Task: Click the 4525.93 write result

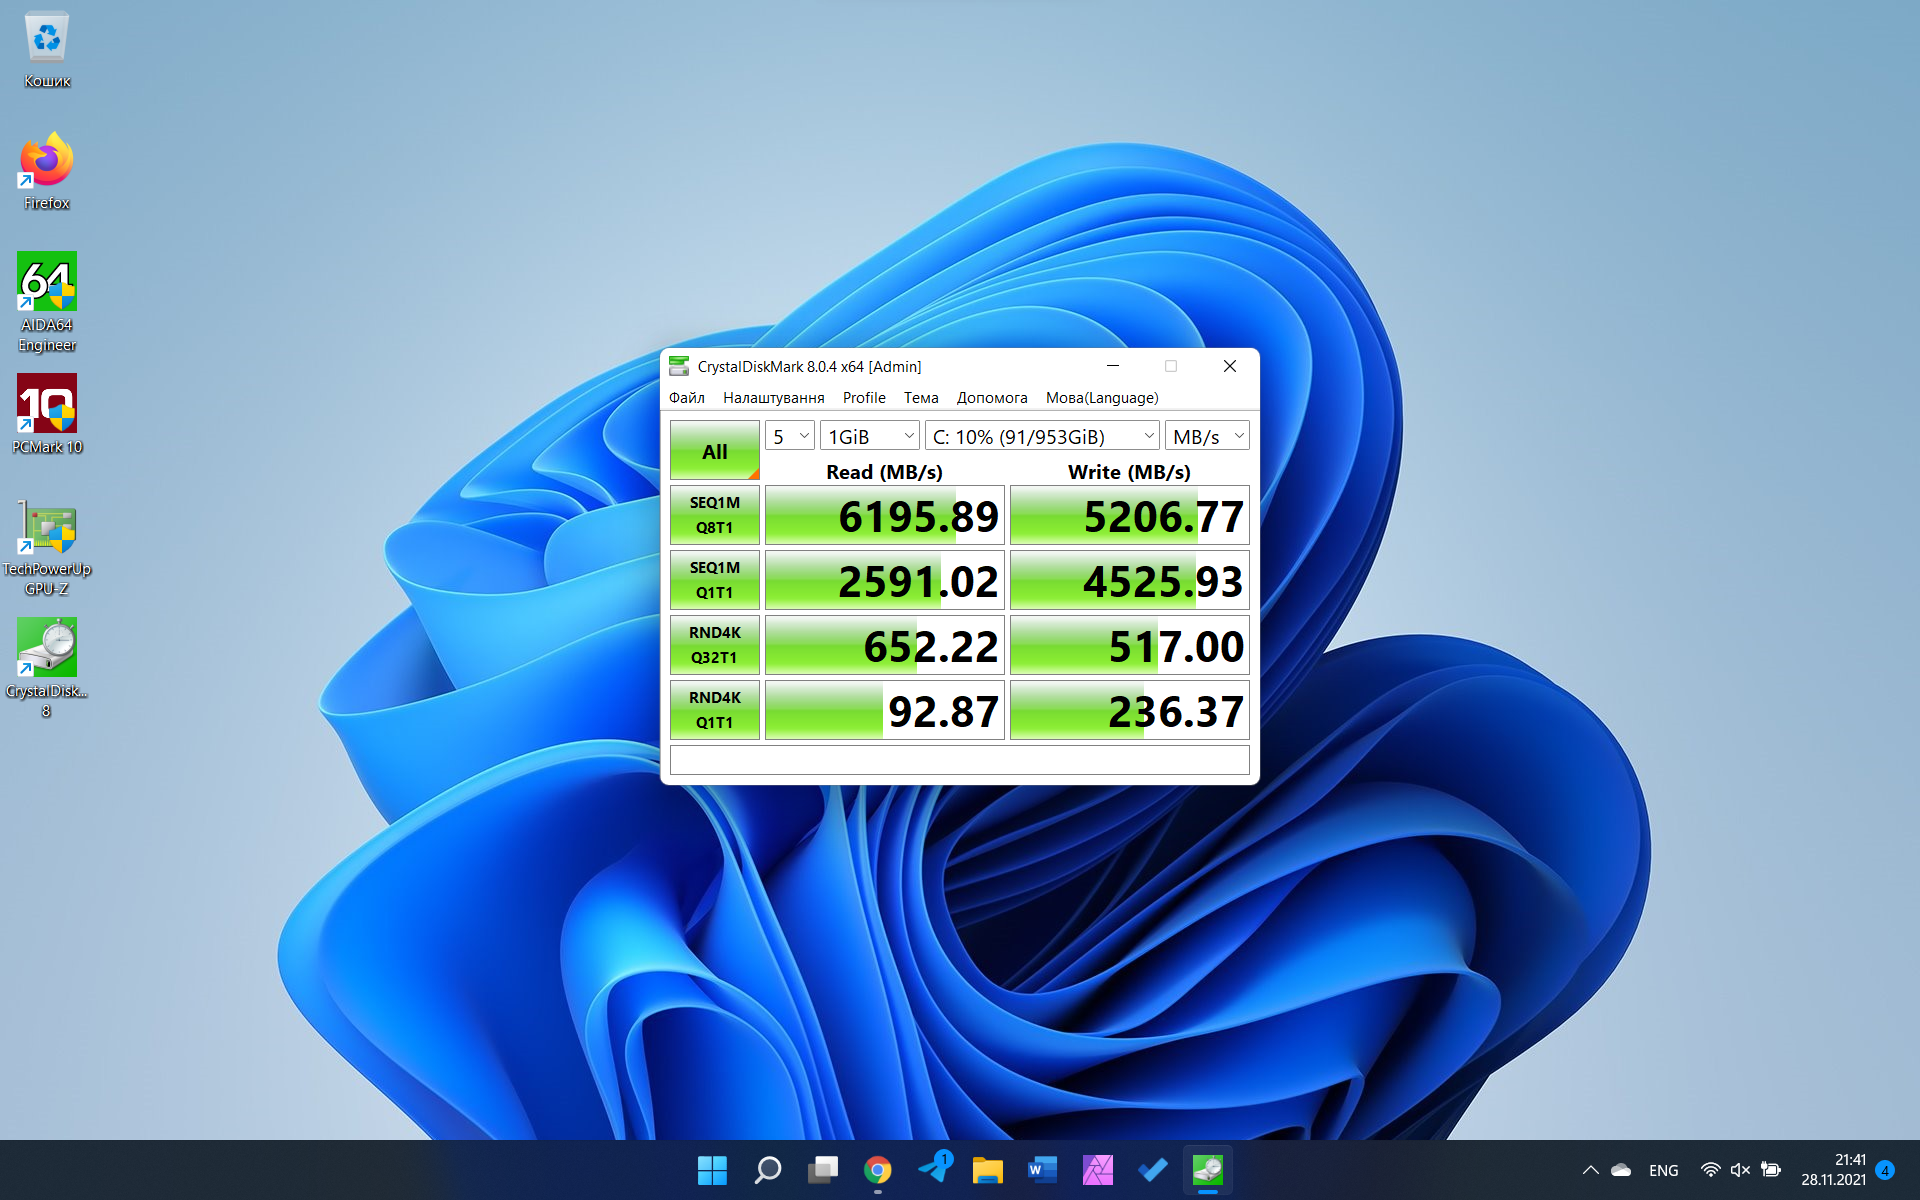Action: tap(1130, 580)
